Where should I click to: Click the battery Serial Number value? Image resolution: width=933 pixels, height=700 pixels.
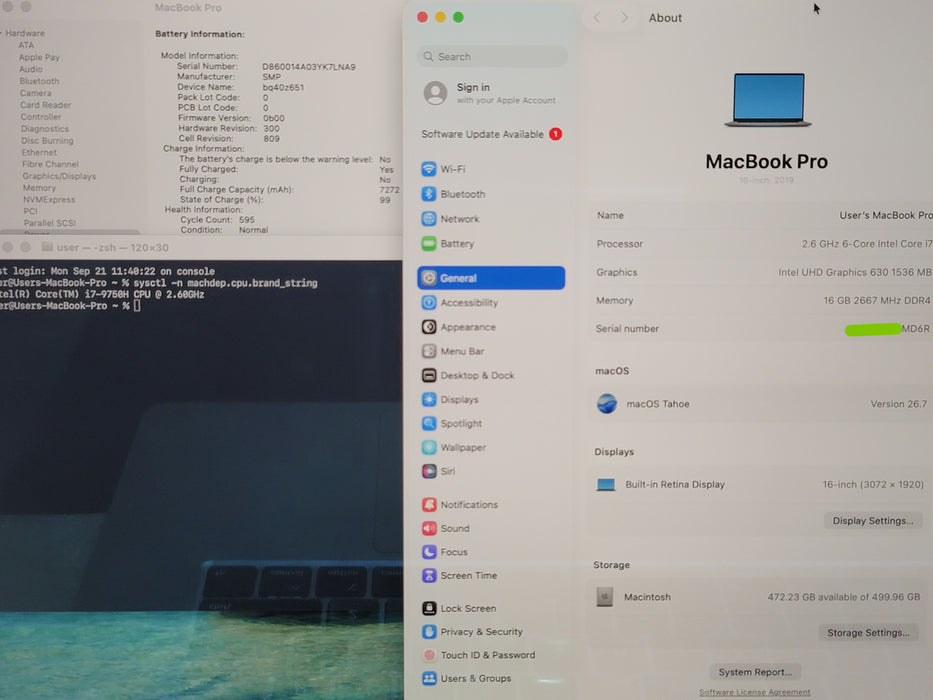pos(309,67)
